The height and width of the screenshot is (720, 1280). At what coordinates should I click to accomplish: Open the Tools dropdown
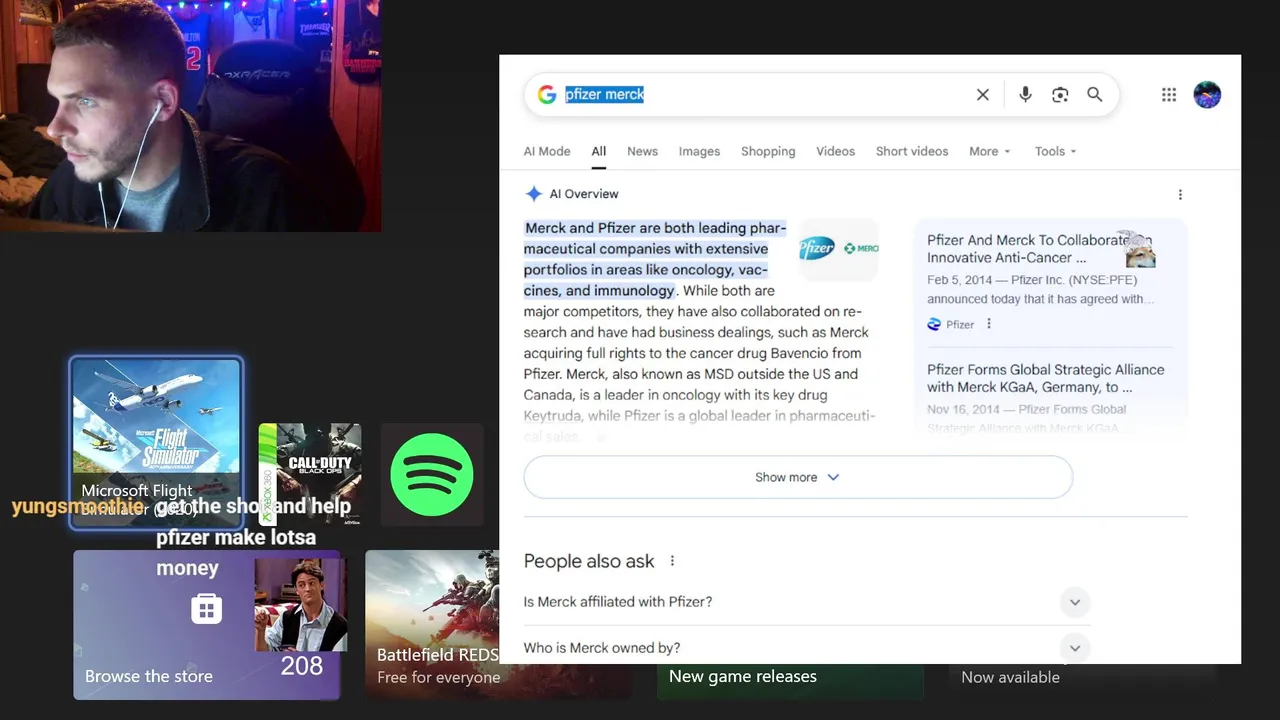[x=1056, y=151]
